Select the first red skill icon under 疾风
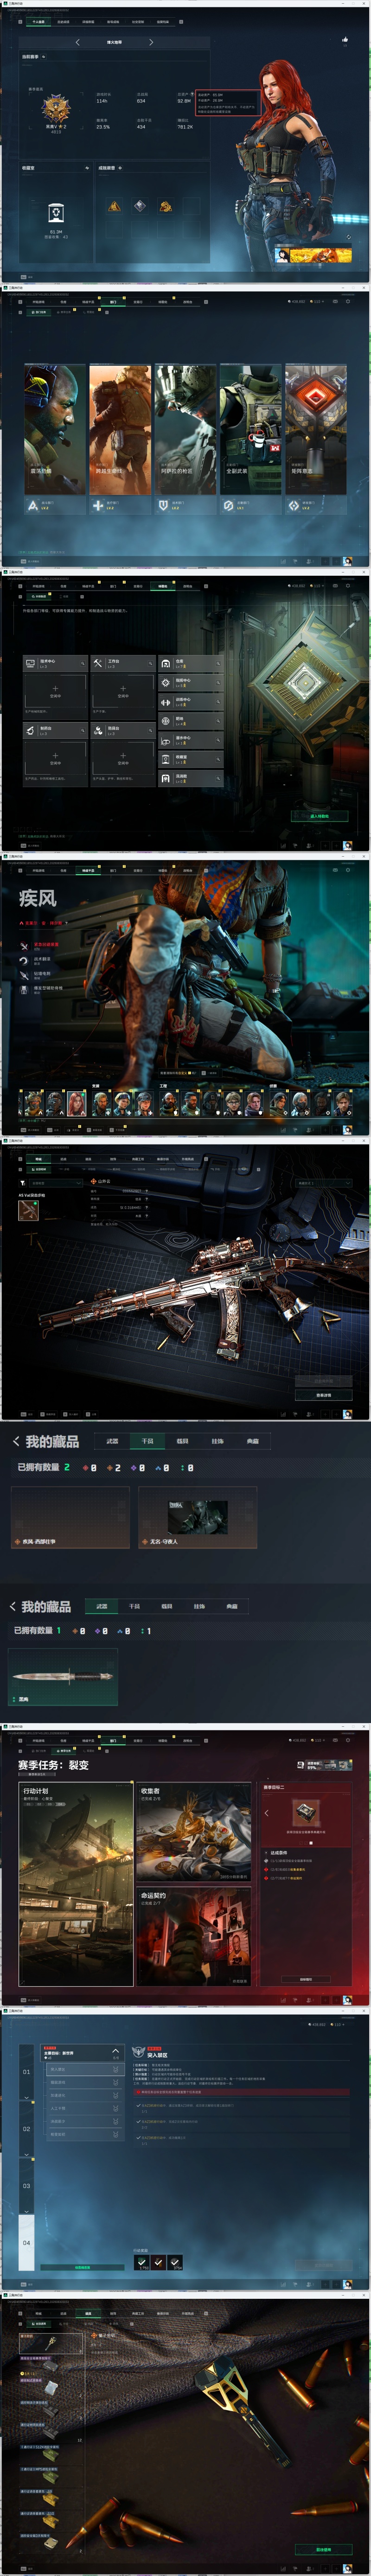This screenshot has width=371, height=2576. (25, 945)
